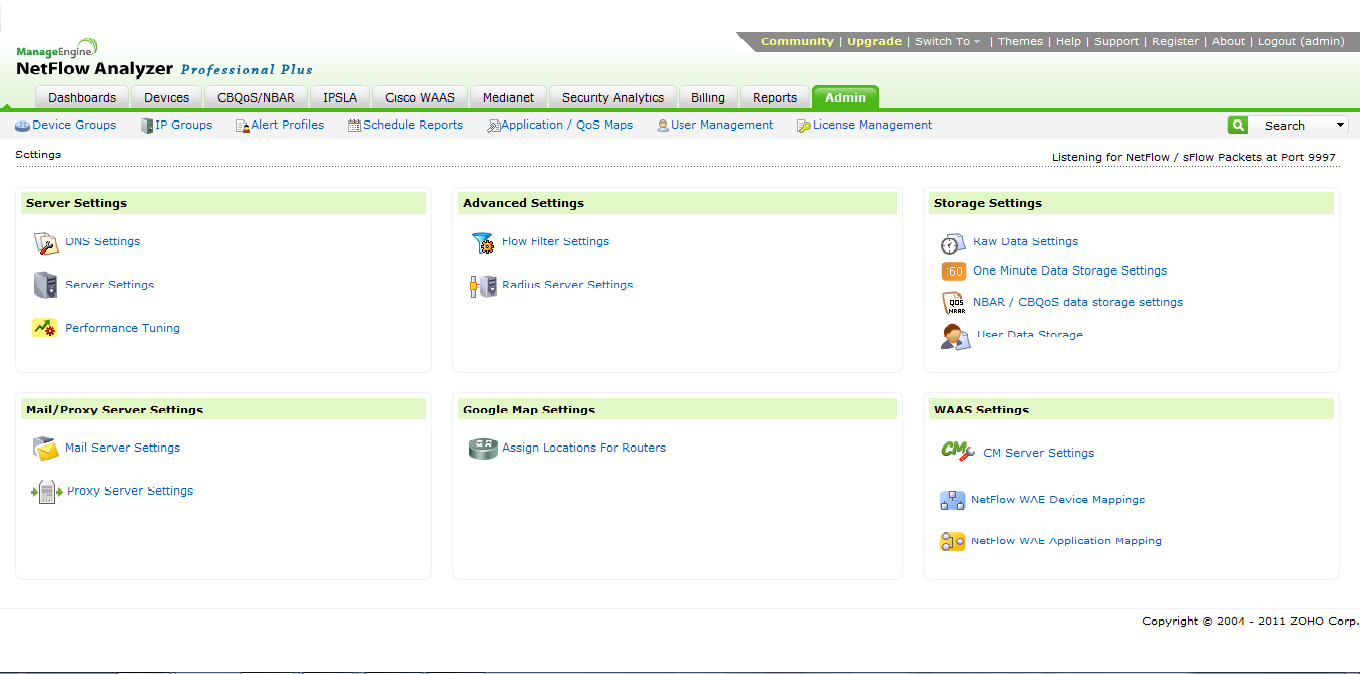Click the Mail Server envelope icon

tap(46, 449)
